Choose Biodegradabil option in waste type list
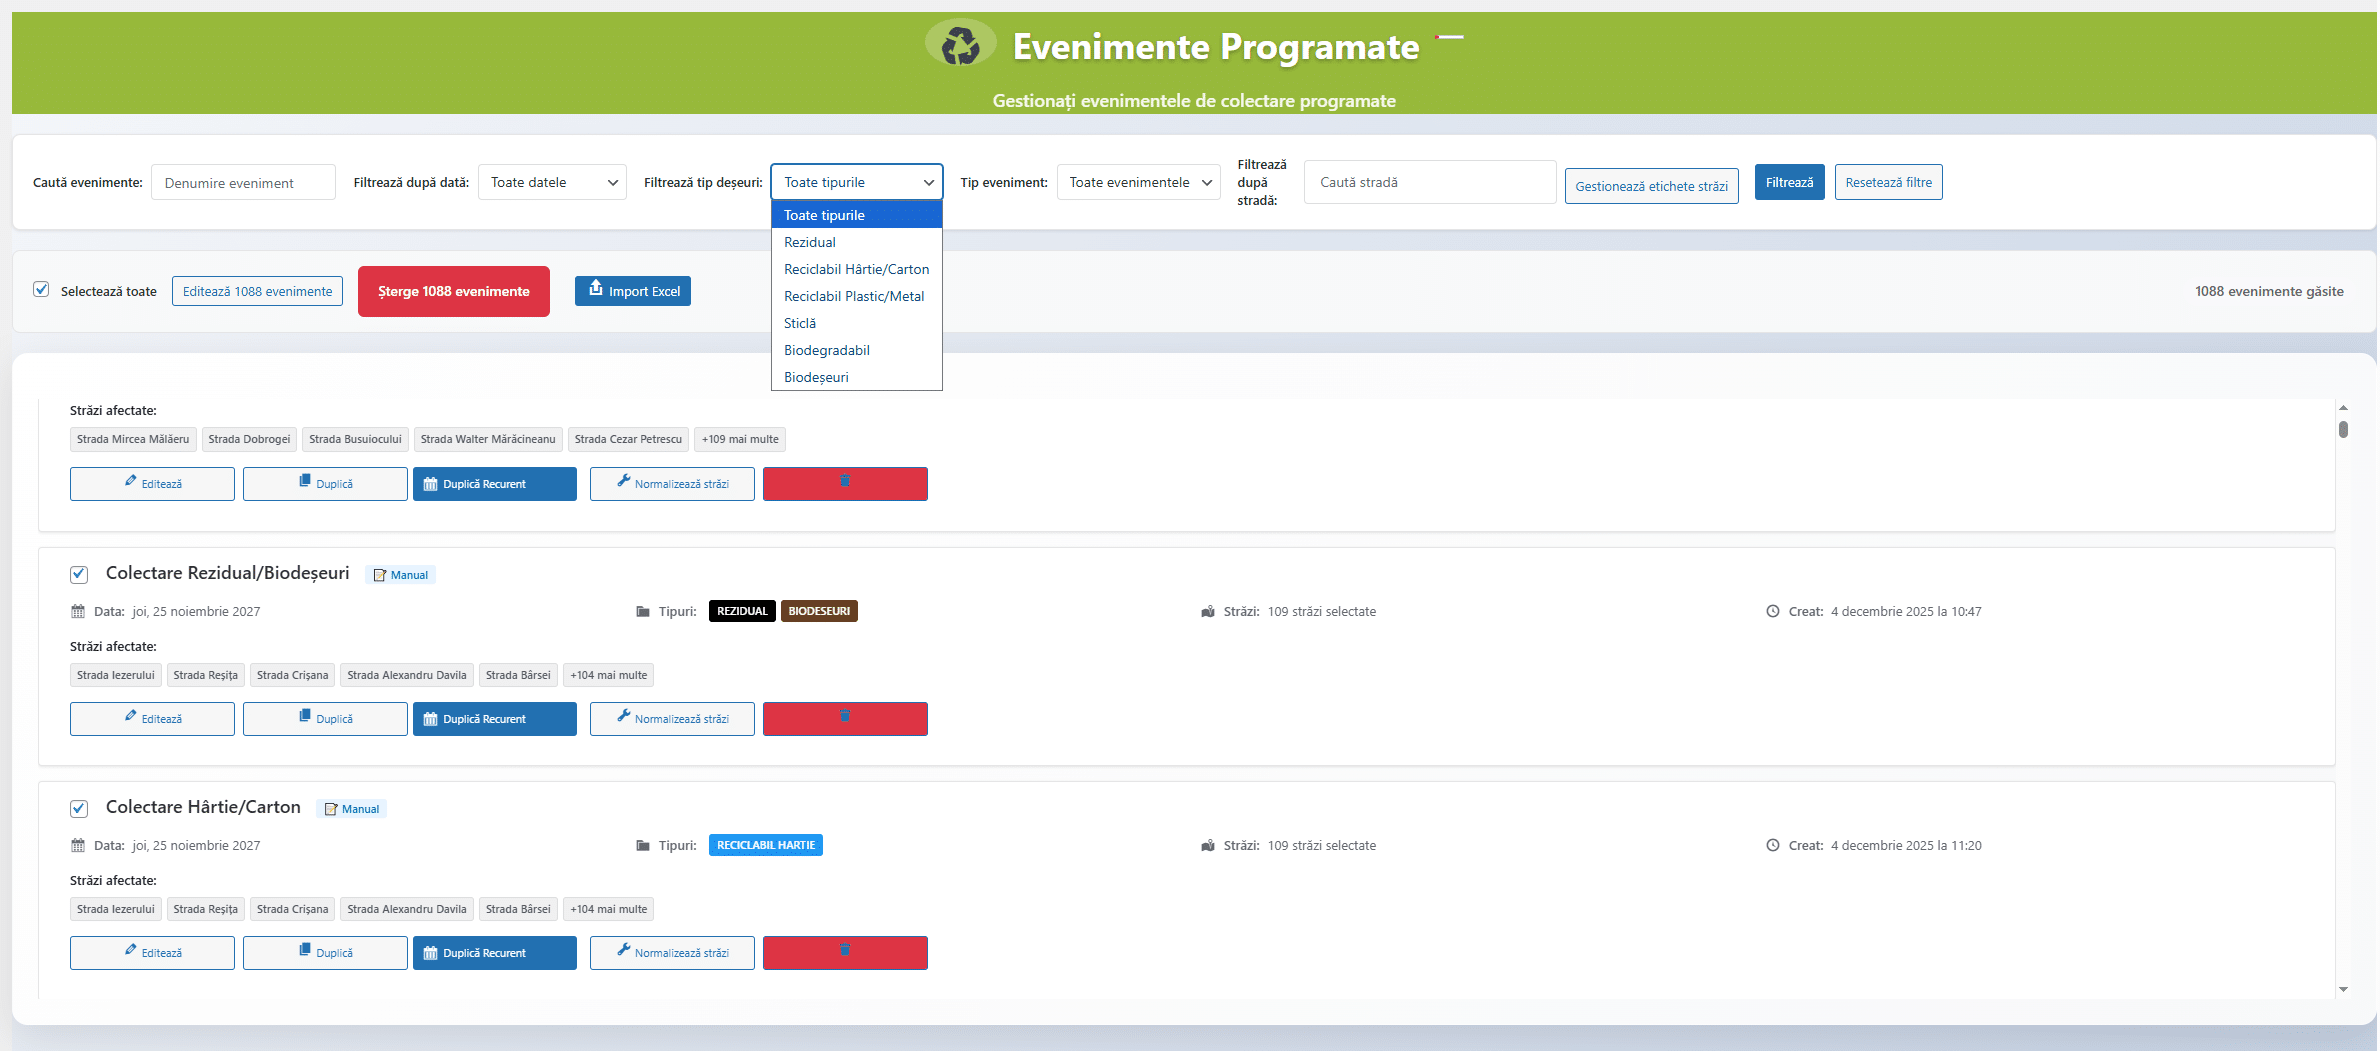This screenshot has height=1051, width=2380. 827,350
